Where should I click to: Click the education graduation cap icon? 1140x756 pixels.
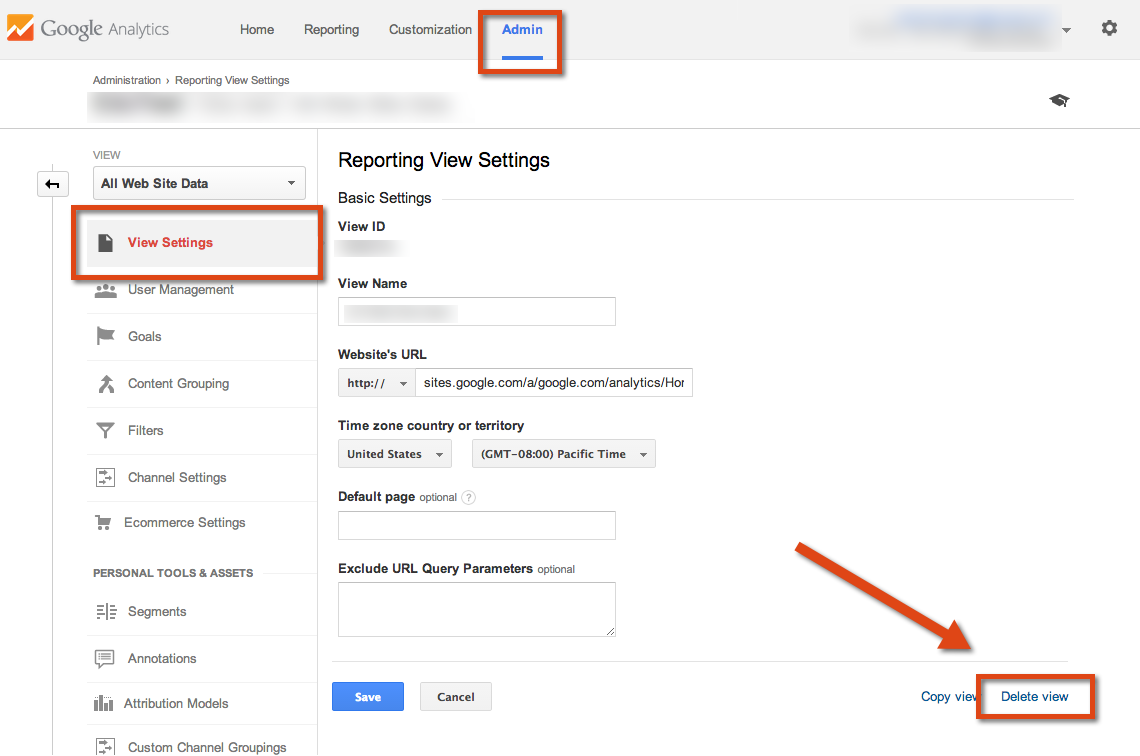pyautogui.click(x=1059, y=100)
